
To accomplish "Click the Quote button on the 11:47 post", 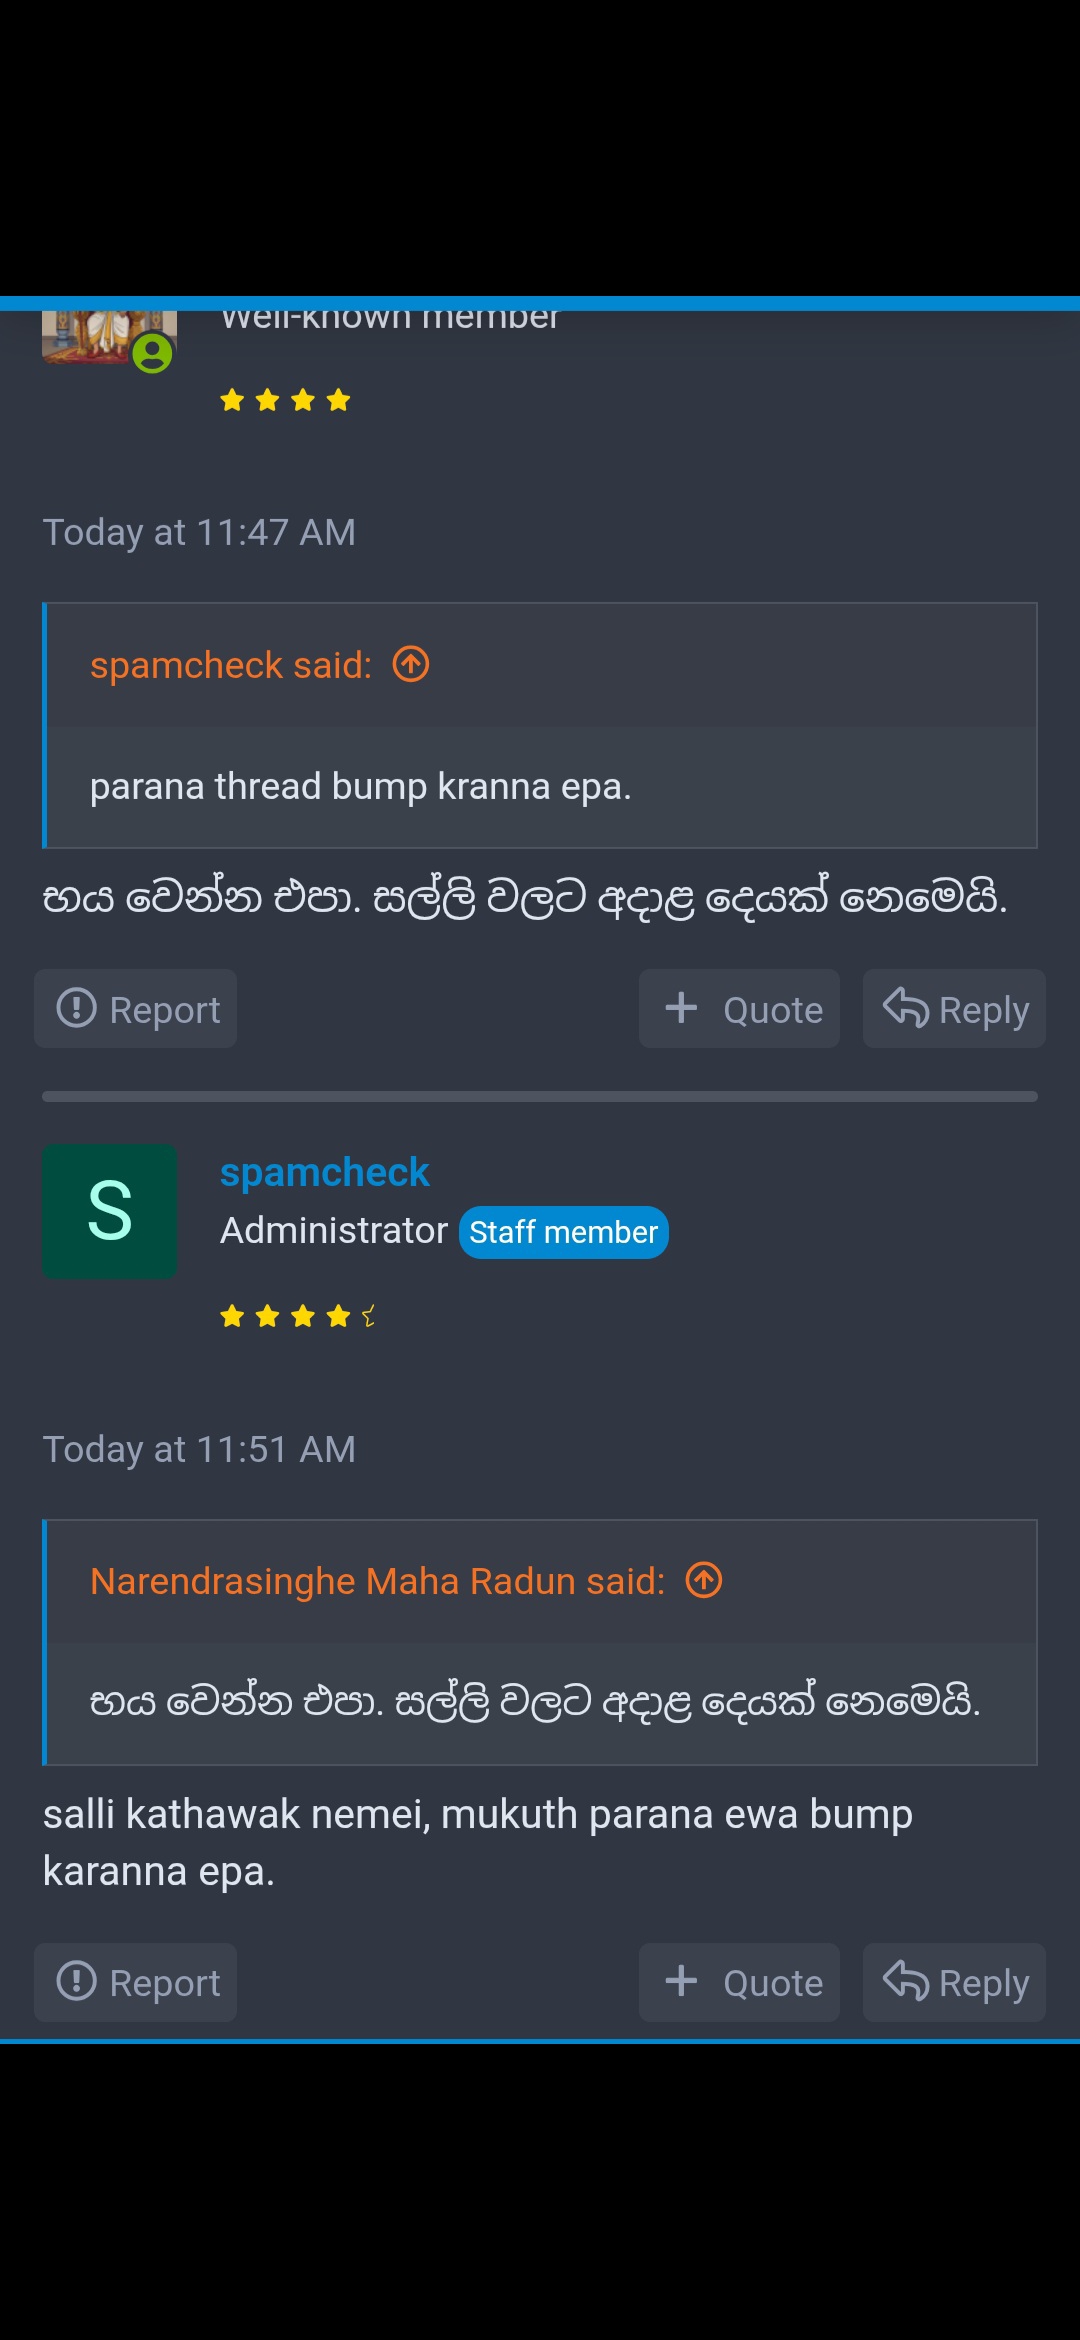I will click(739, 1008).
